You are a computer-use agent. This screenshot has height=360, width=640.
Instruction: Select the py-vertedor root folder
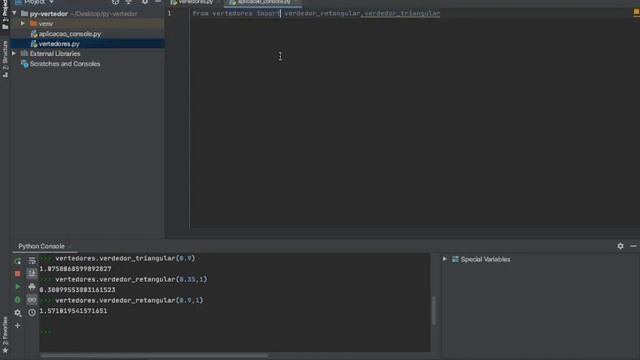49,13
